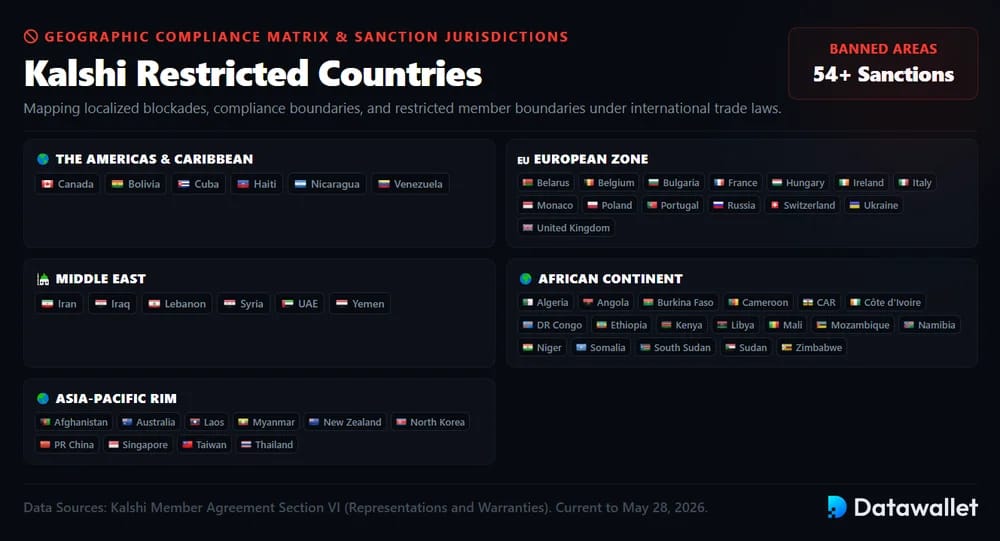The width and height of the screenshot is (1000, 541).
Task: Select the UAE chip in Middle East
Action: tap(300, 304)
